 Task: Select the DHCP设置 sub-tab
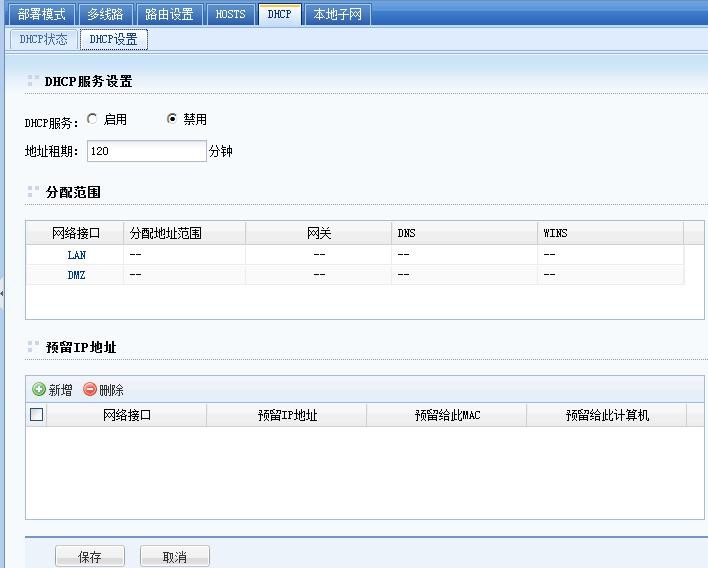point(113,39)
